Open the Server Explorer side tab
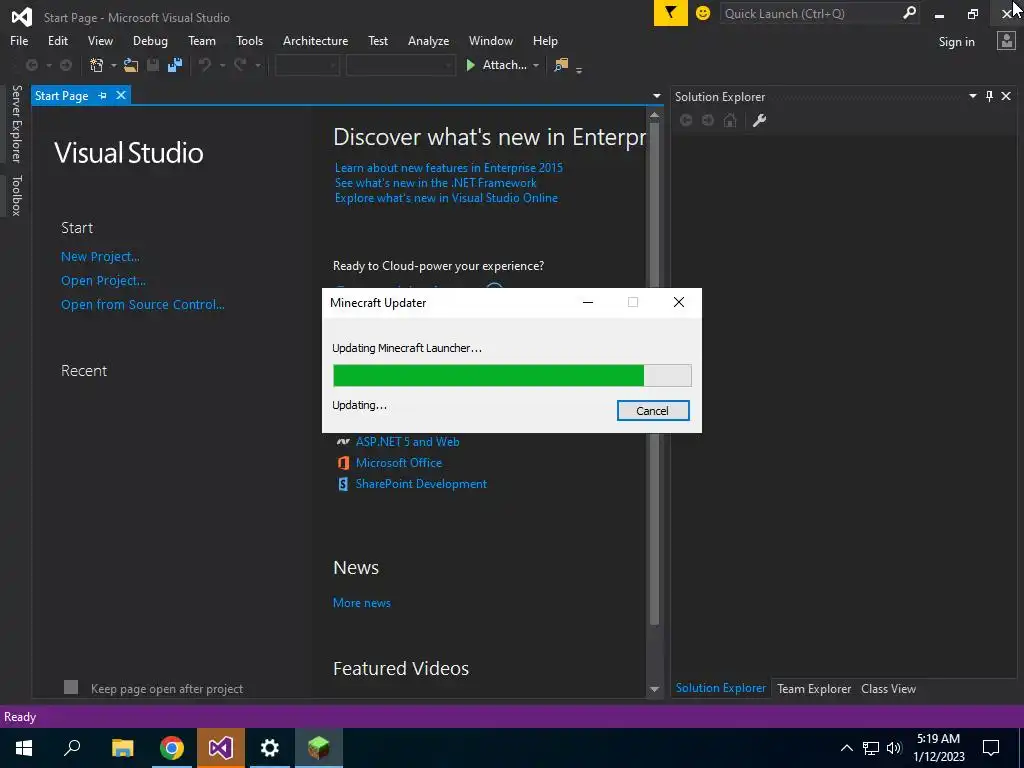The image size is (1024, 768). [x=16, y=123]
